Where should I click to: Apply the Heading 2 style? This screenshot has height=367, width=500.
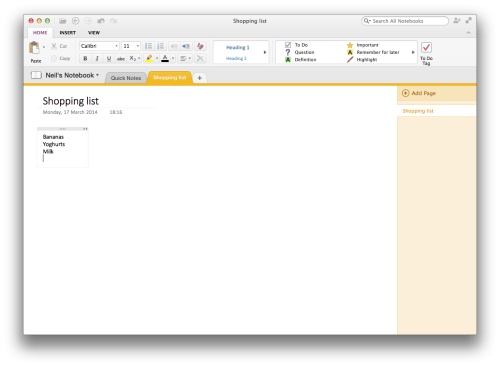pyautogui.click(x=236, y=58)
